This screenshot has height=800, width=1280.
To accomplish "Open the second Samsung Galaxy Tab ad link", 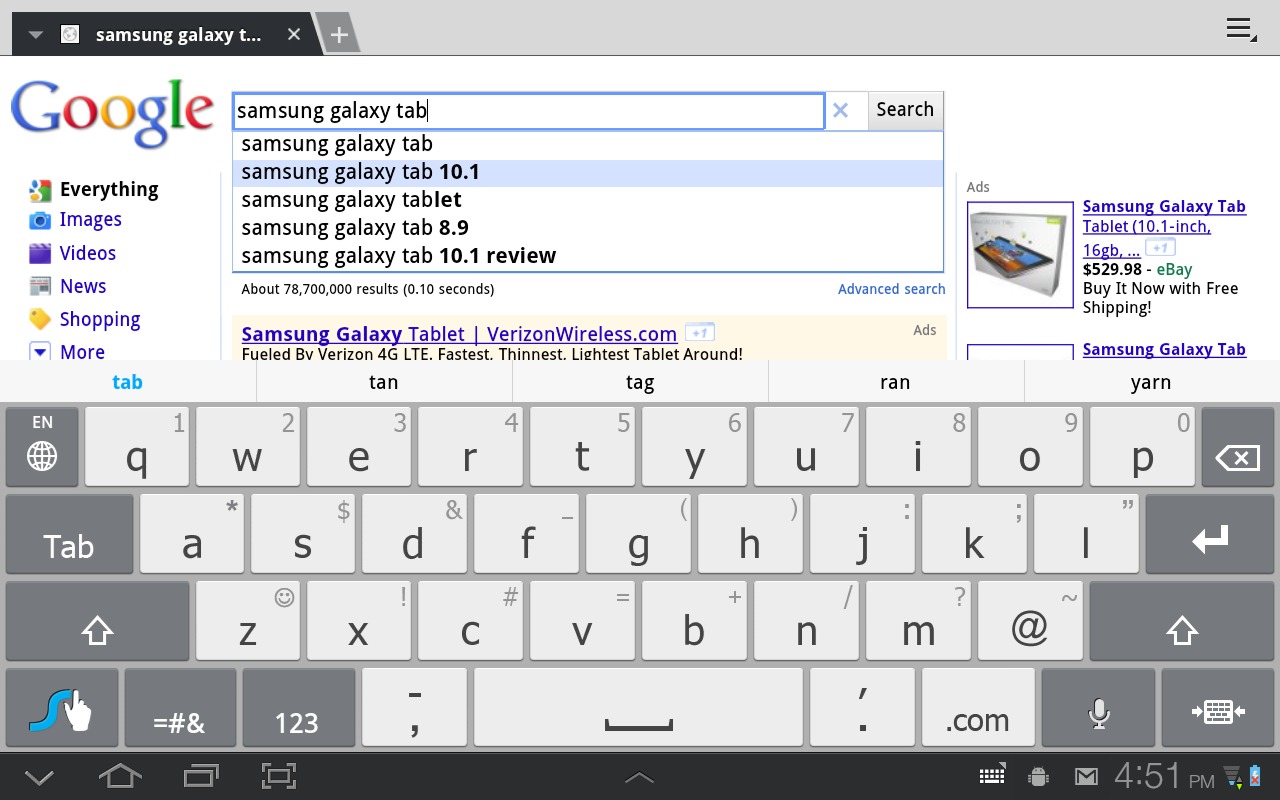I will tap(1164, 349).
